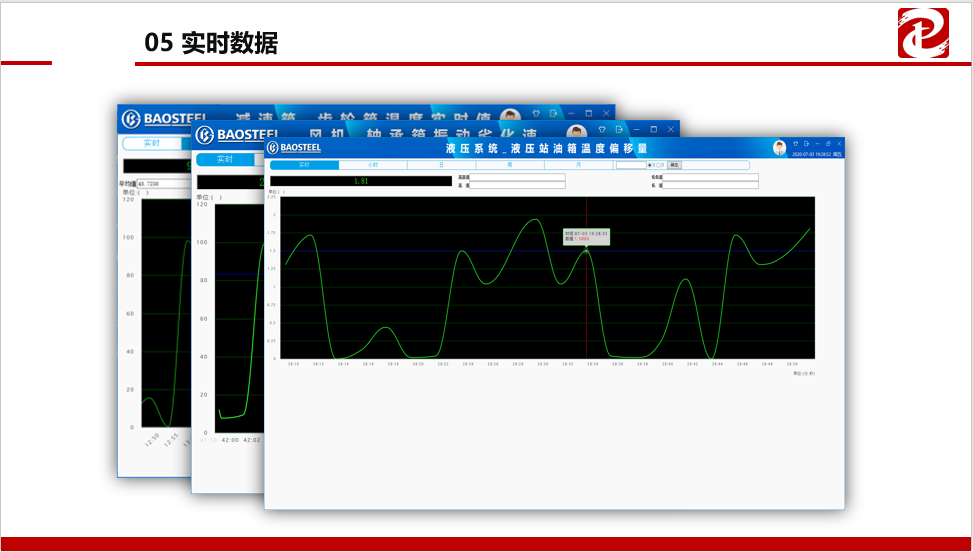Switch to the 日 tab
The image size is (973, 552).
click(x=441, y=165)
